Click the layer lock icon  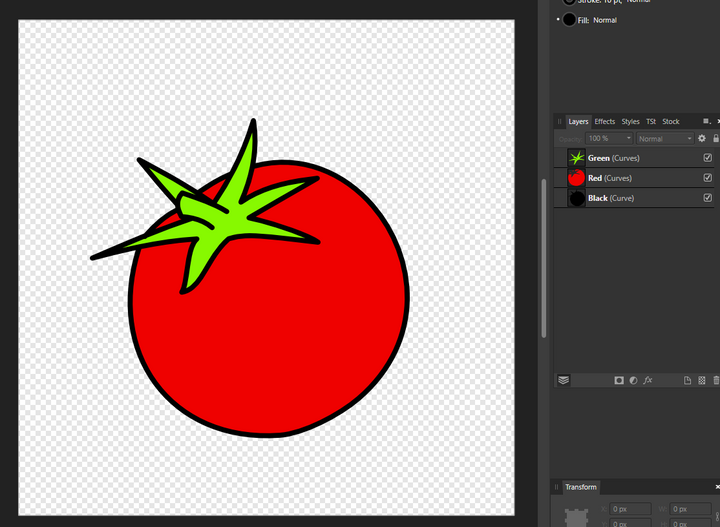click(715, 138)
